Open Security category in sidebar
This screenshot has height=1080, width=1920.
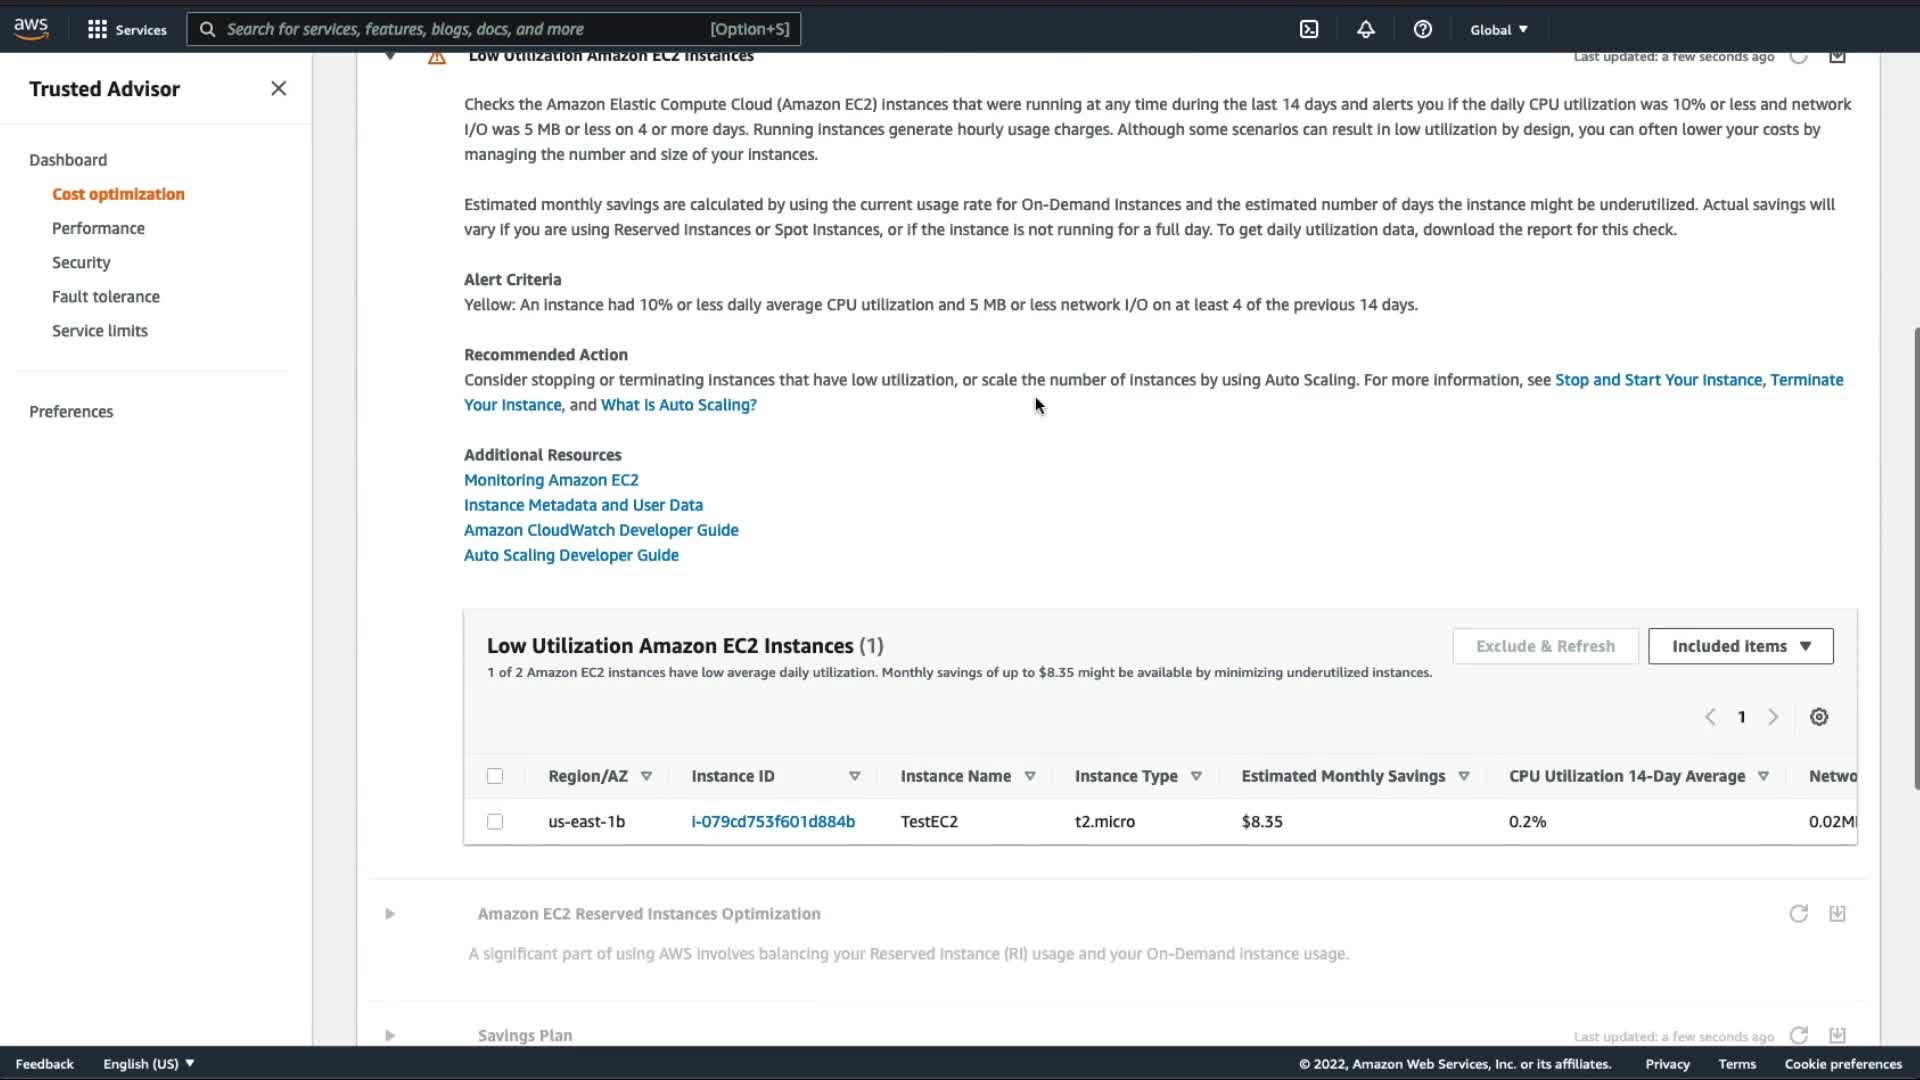(x=81, y=262)
